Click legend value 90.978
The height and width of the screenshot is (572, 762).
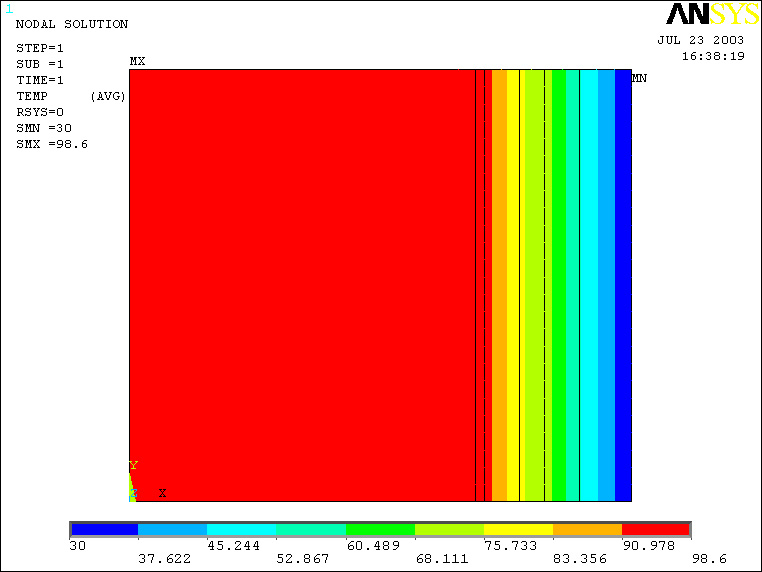(649, 546)
